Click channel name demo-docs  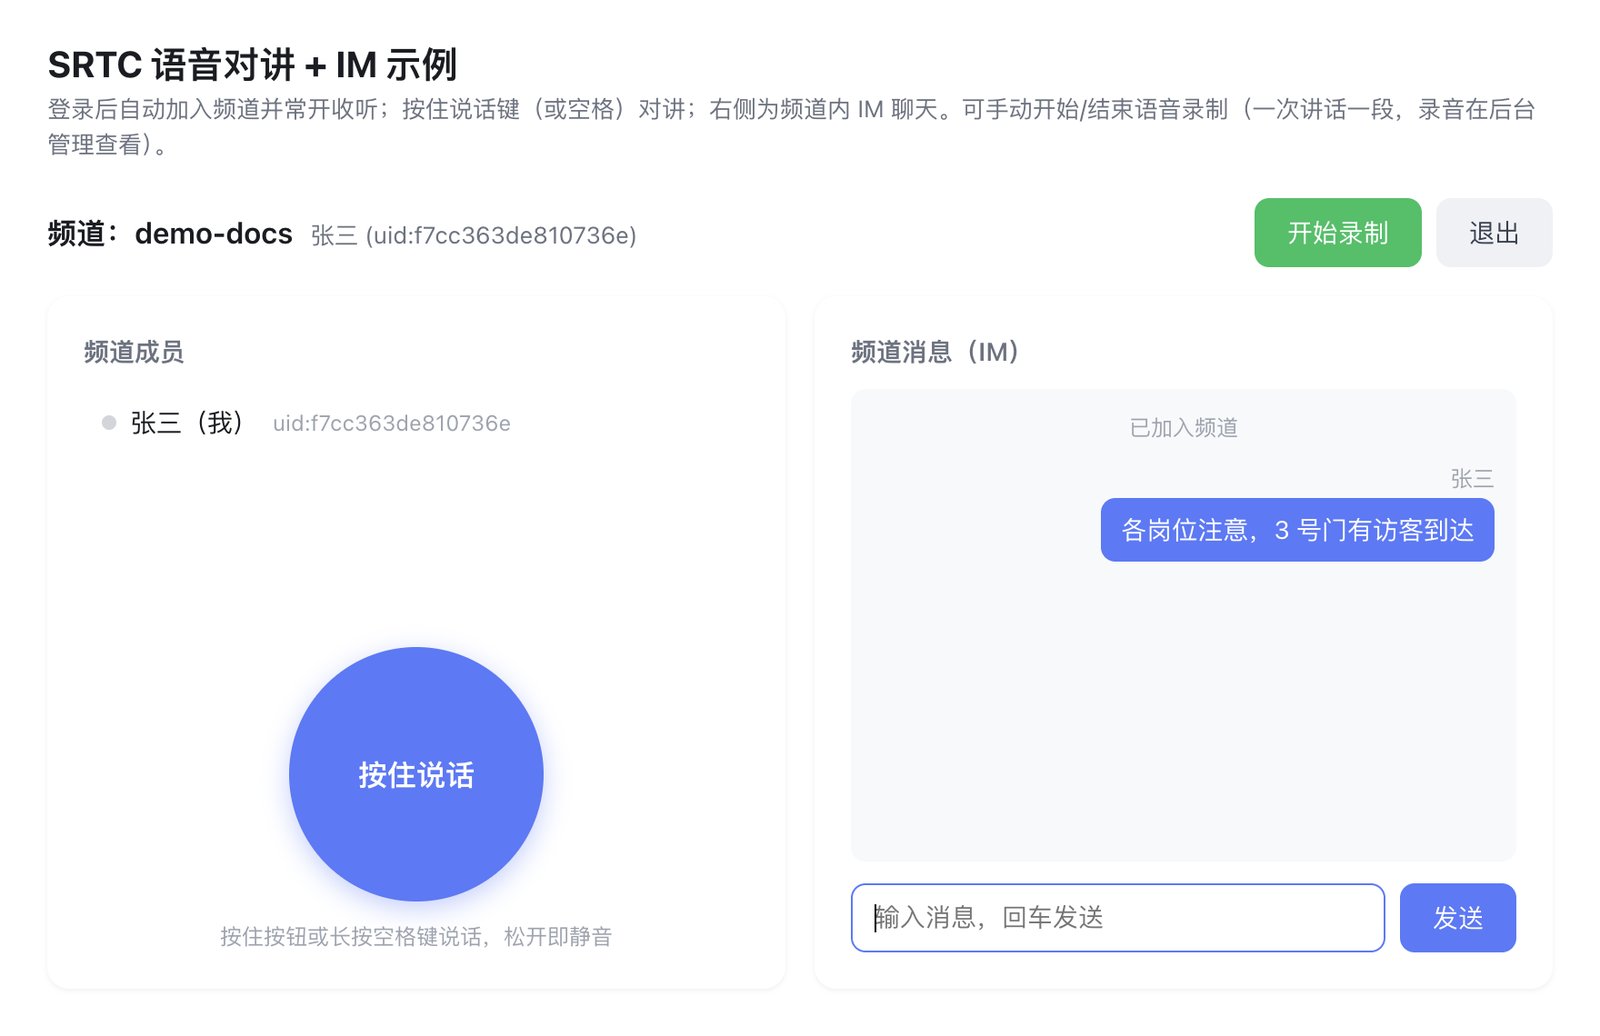click(x=213, y=234)
